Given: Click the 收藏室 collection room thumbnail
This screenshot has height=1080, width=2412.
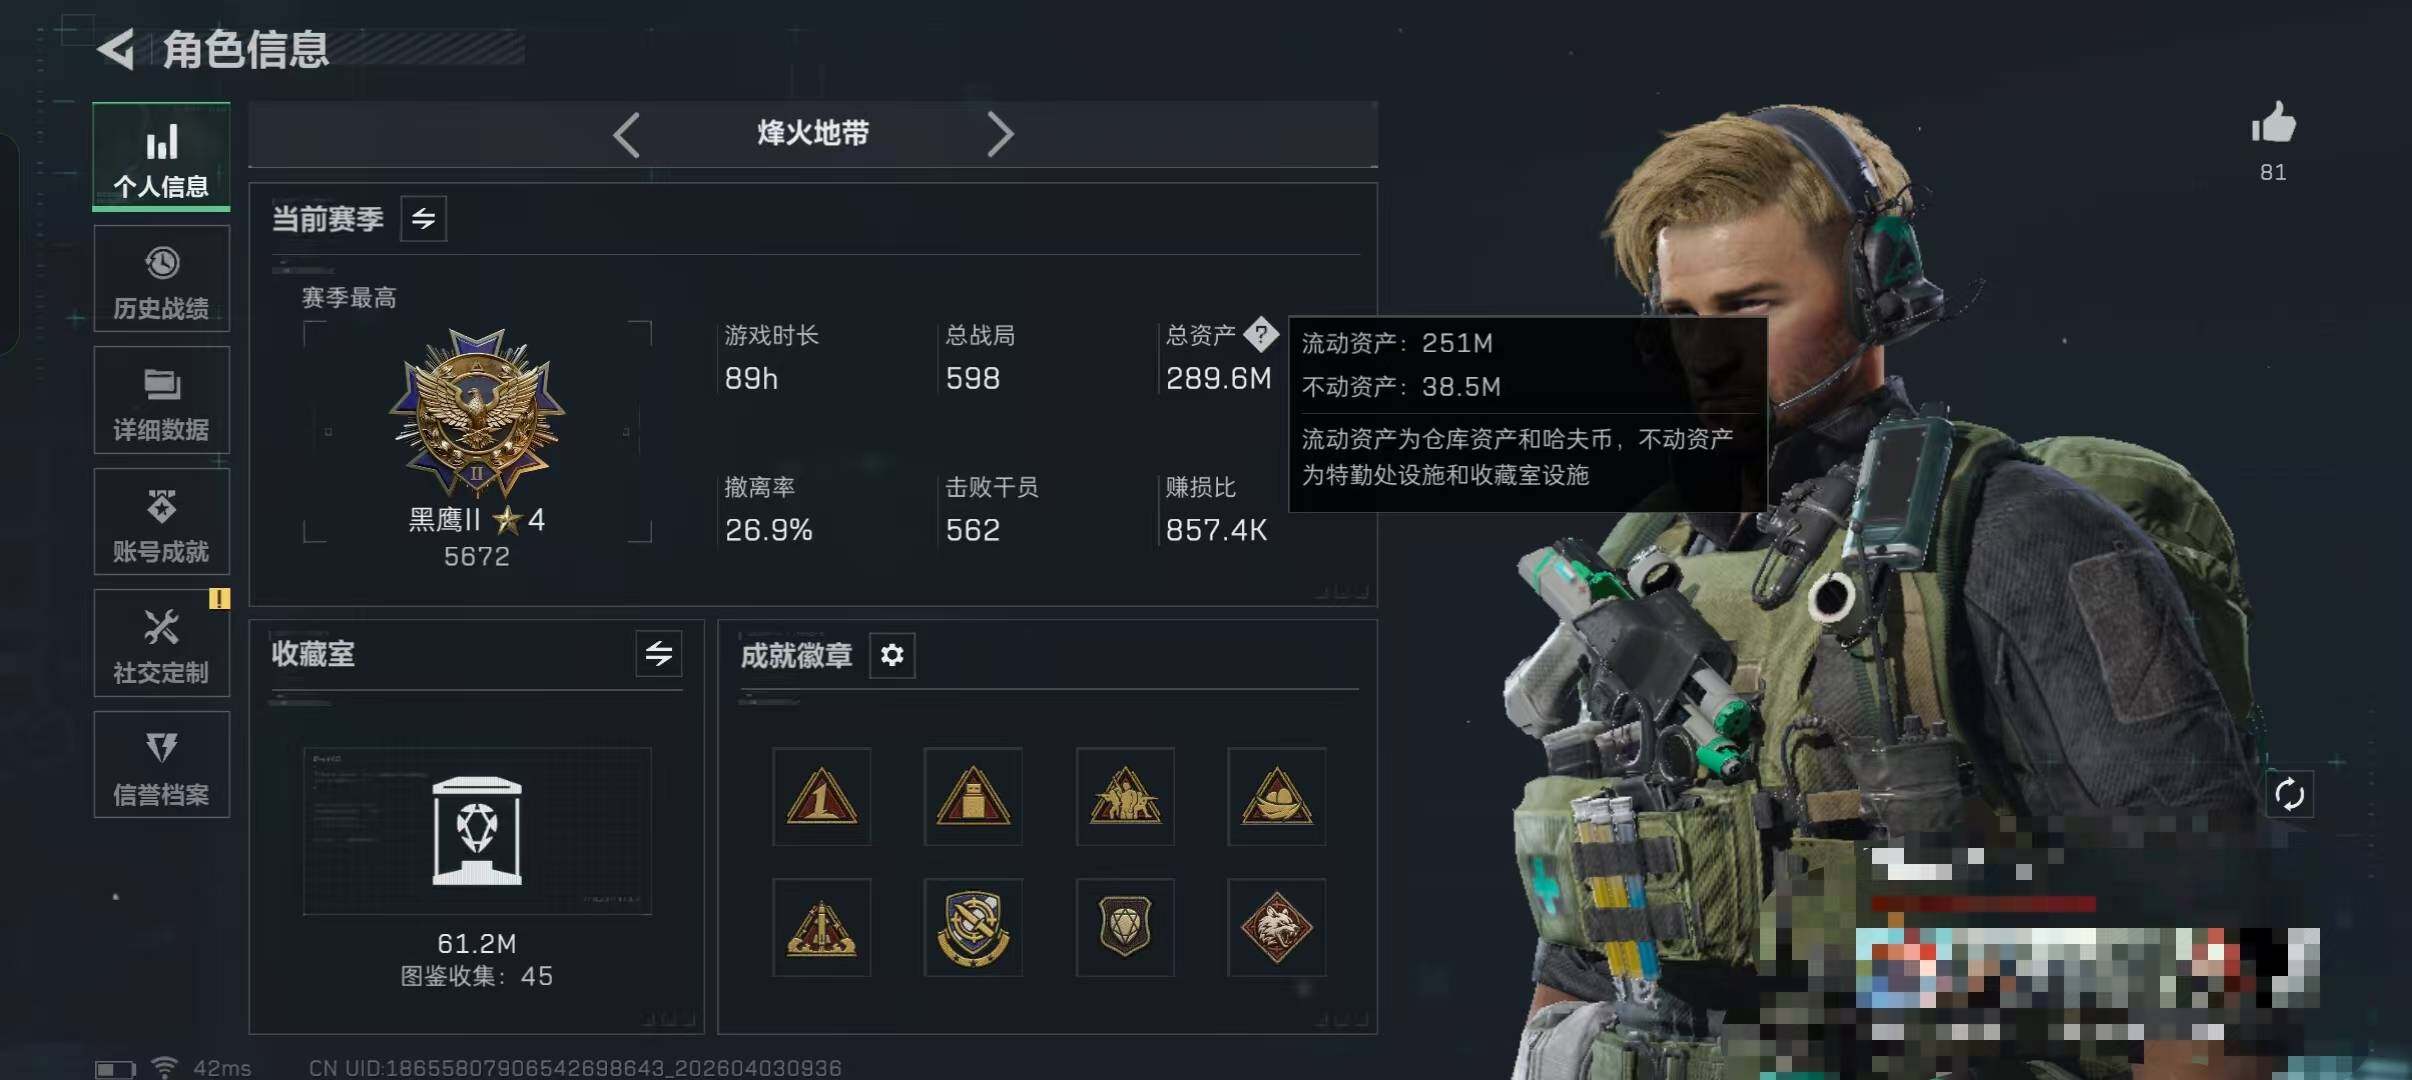Looking at the screenshot, I should point(477,831).
